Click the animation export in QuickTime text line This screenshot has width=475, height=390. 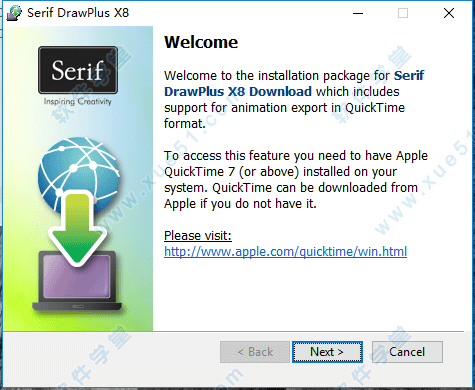pos(284,108)
